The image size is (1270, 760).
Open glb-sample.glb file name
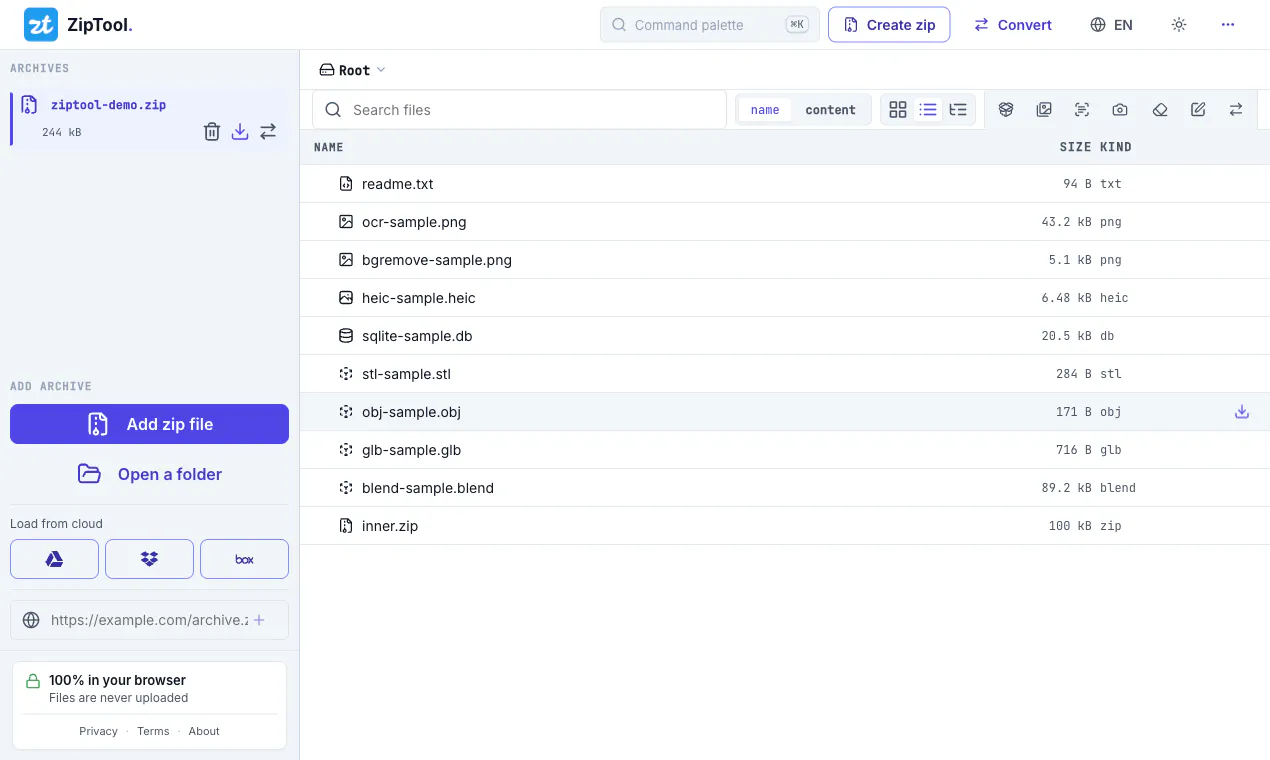coord(412,450)
